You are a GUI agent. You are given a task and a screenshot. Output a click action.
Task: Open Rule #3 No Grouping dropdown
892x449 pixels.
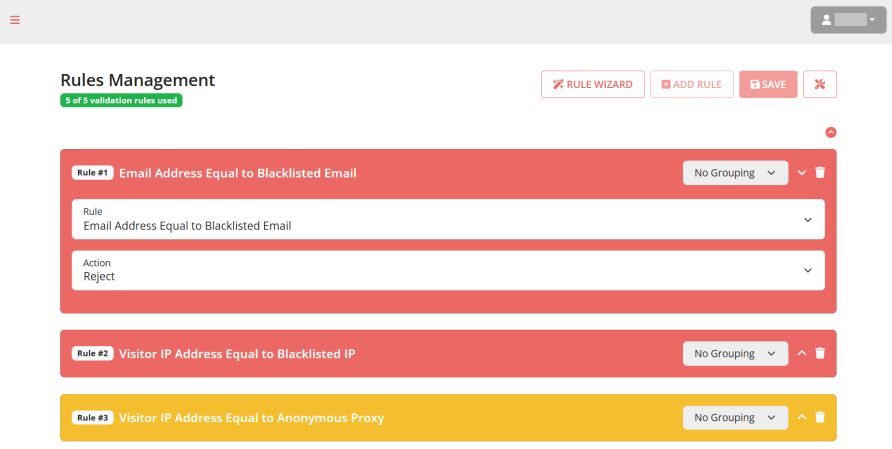[x=736, y=418]
